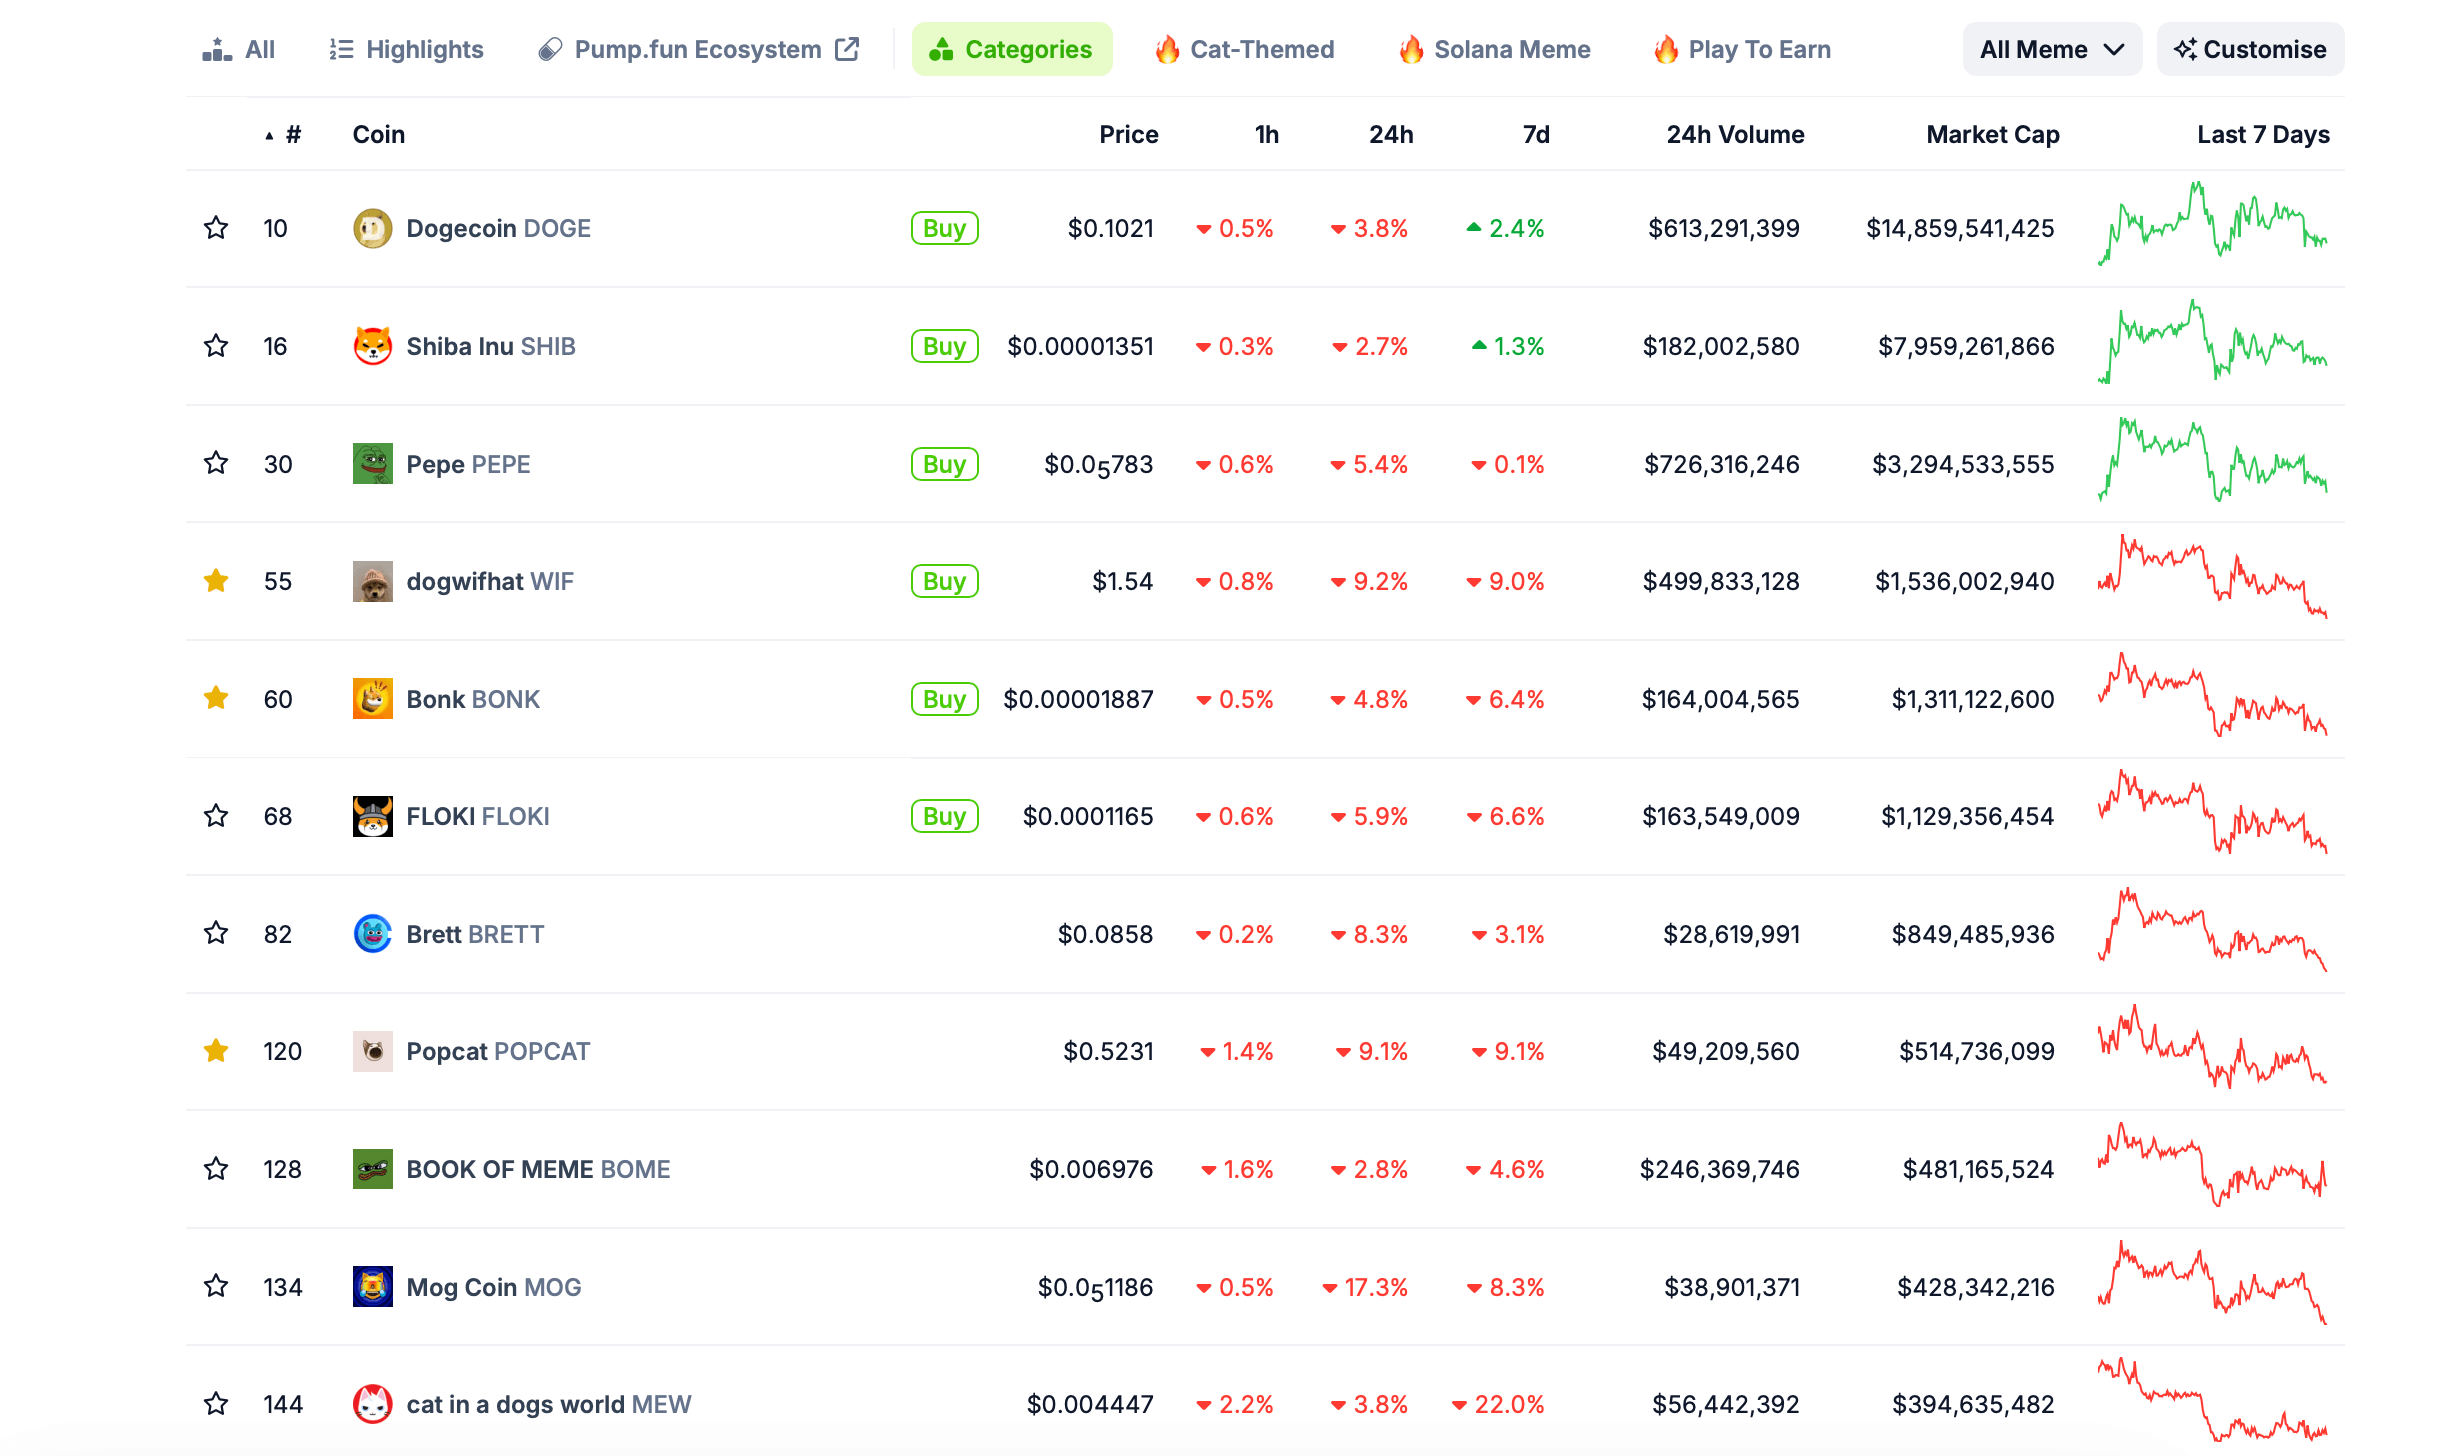This screenshot has width=2454, height=1456.
Task: Click the BOOK OF MEME coin logo
Action: pyautogui.click(x=372, y=1169)
